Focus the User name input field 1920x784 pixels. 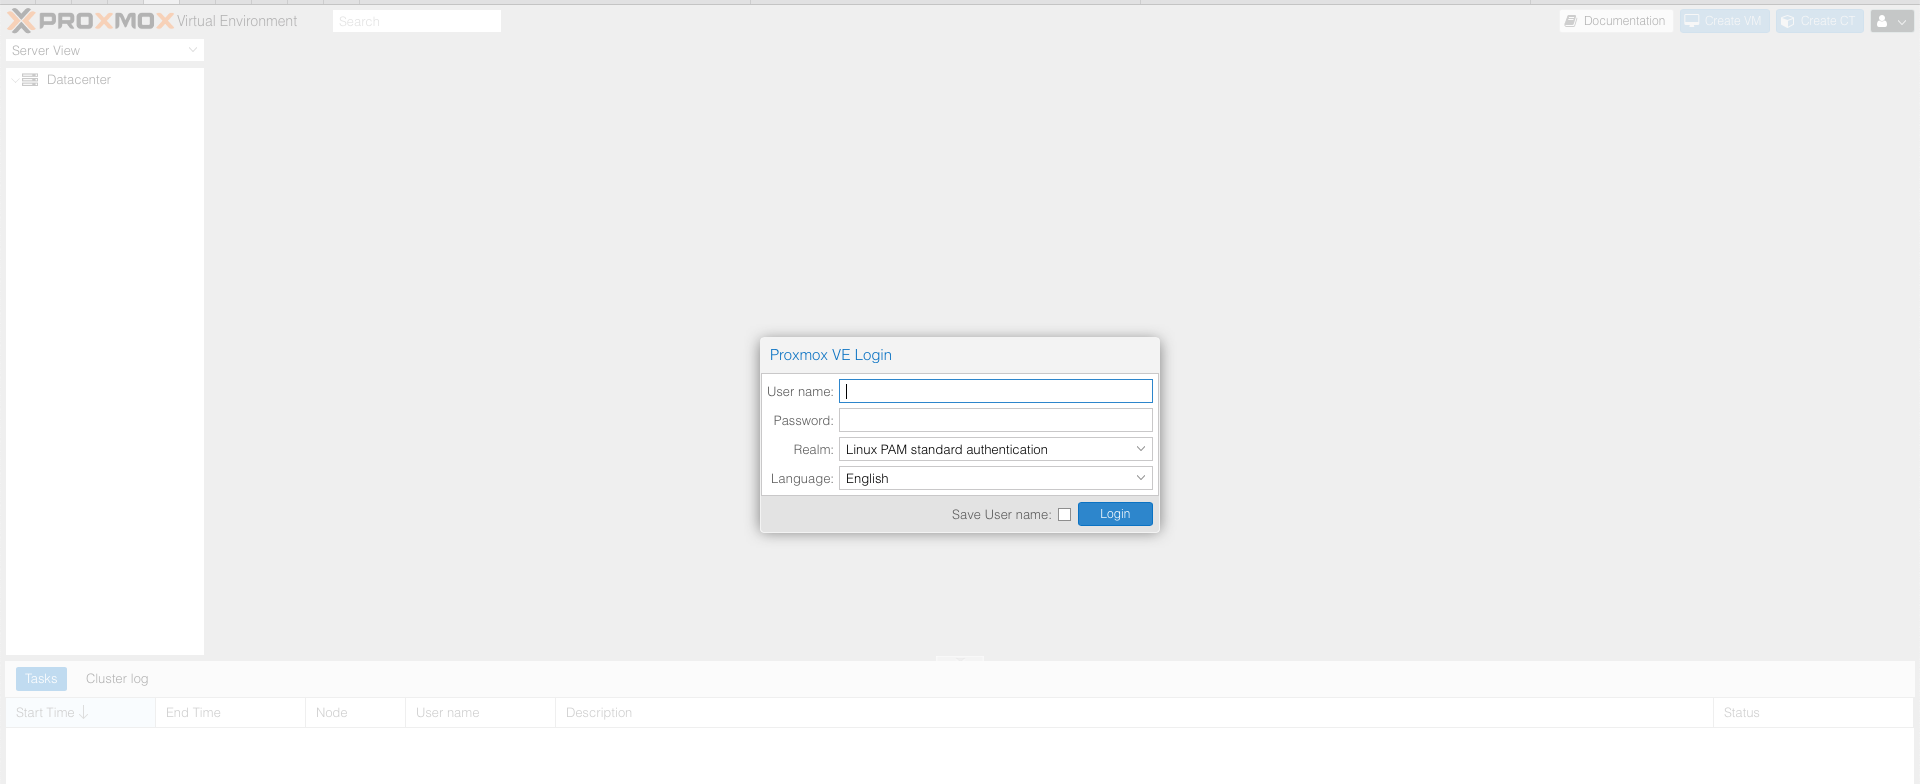[995, 392]
